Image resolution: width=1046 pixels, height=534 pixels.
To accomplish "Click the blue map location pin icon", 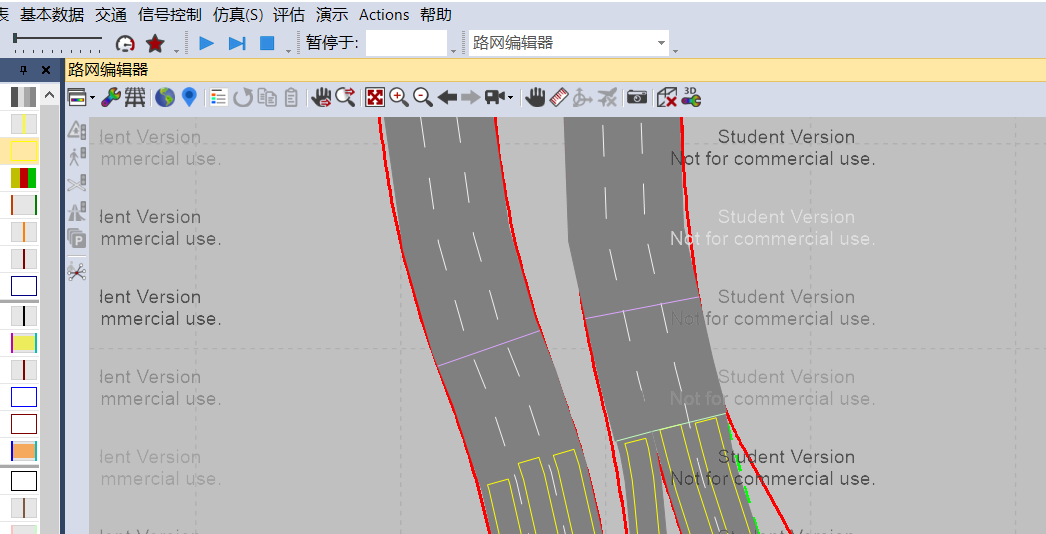I will tap(189, 97).
